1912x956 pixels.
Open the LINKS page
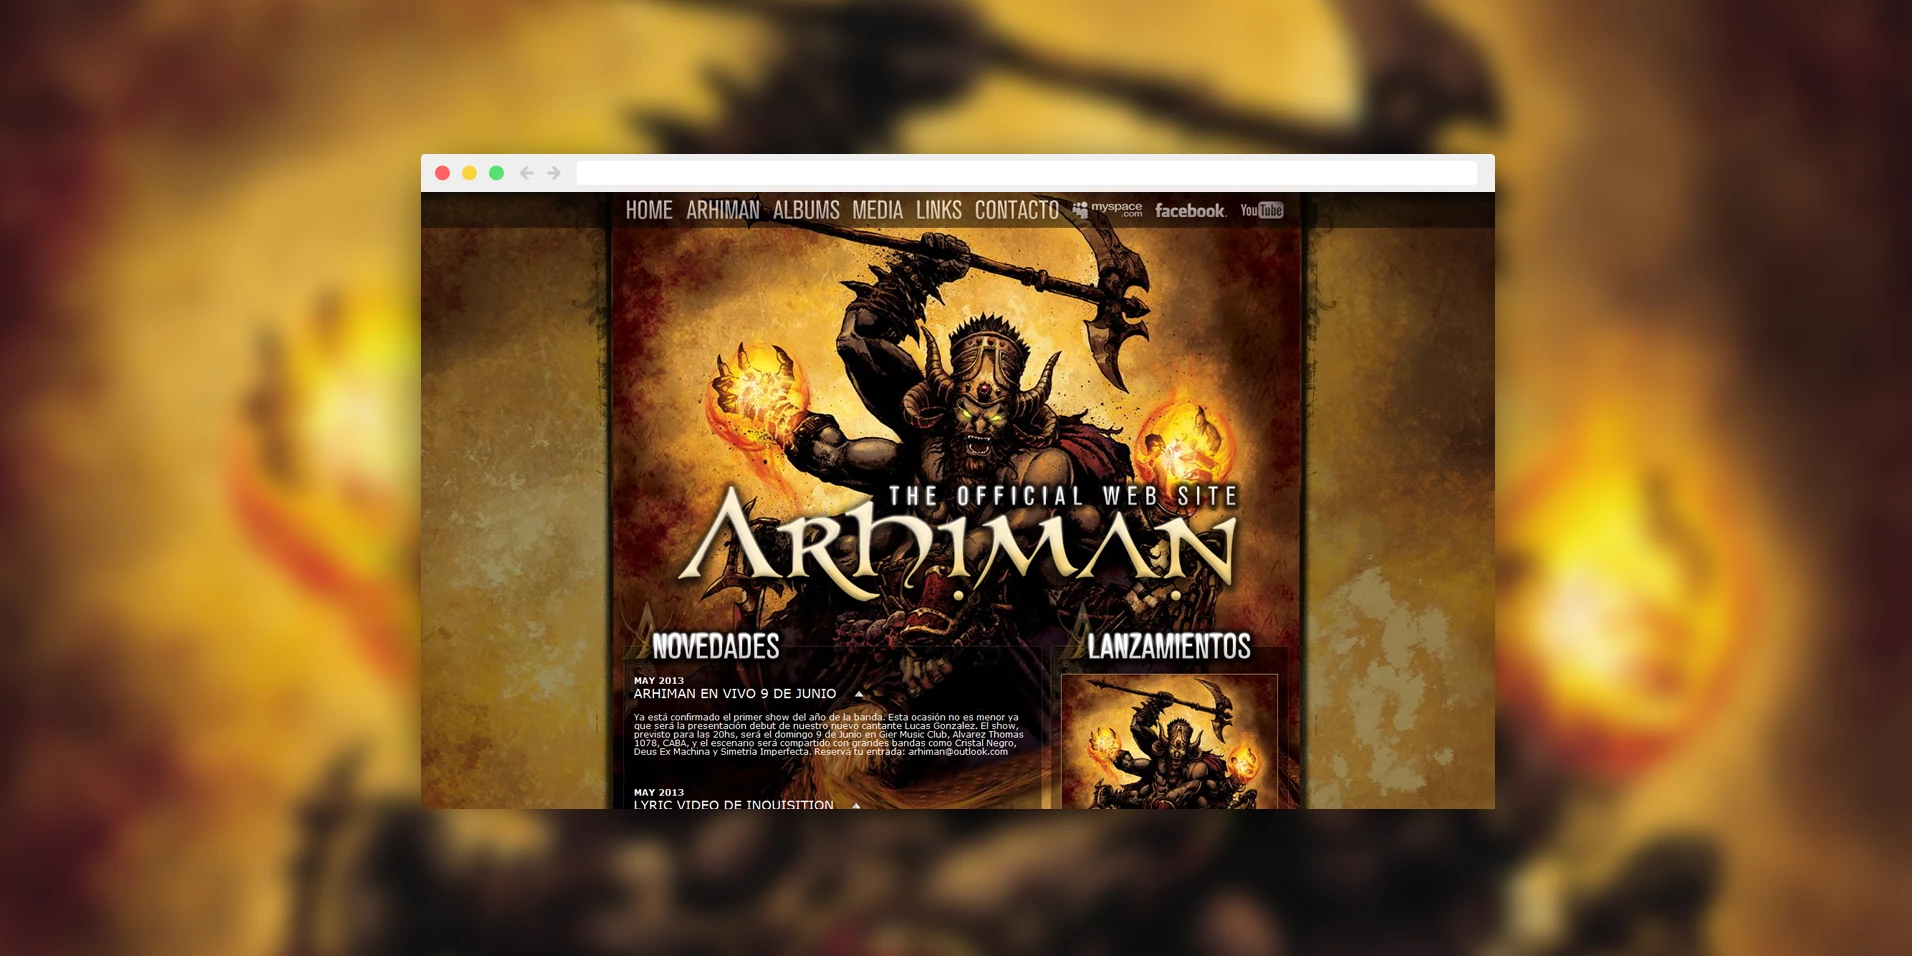[938, 211]
